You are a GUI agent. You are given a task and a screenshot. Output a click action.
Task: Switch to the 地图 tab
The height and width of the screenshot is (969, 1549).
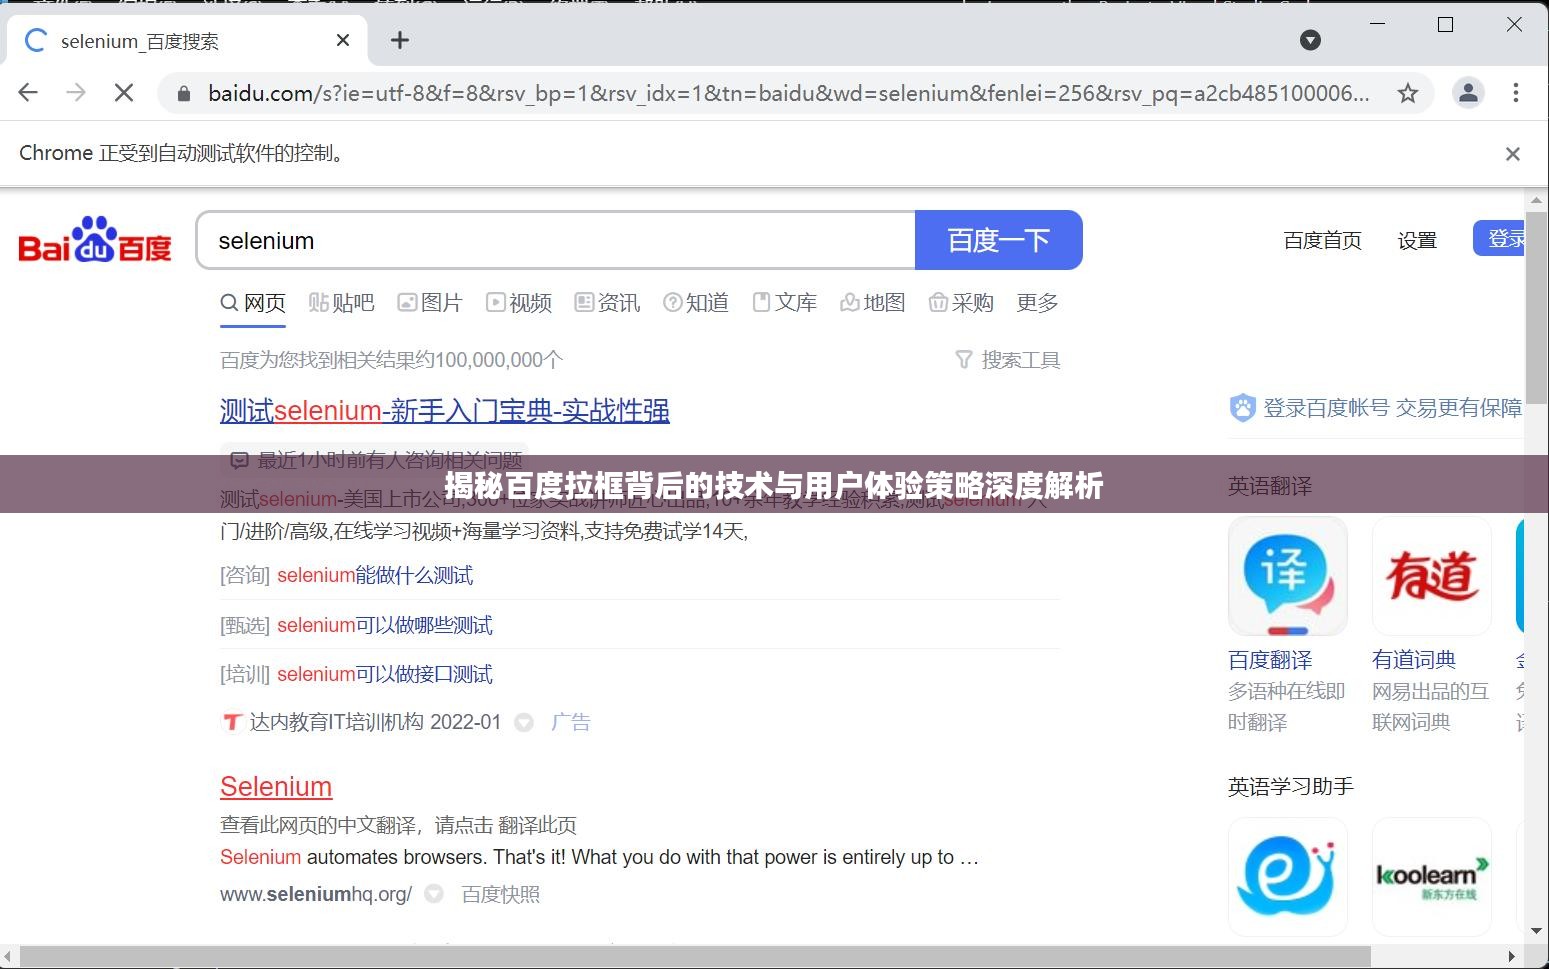point(873,303)
